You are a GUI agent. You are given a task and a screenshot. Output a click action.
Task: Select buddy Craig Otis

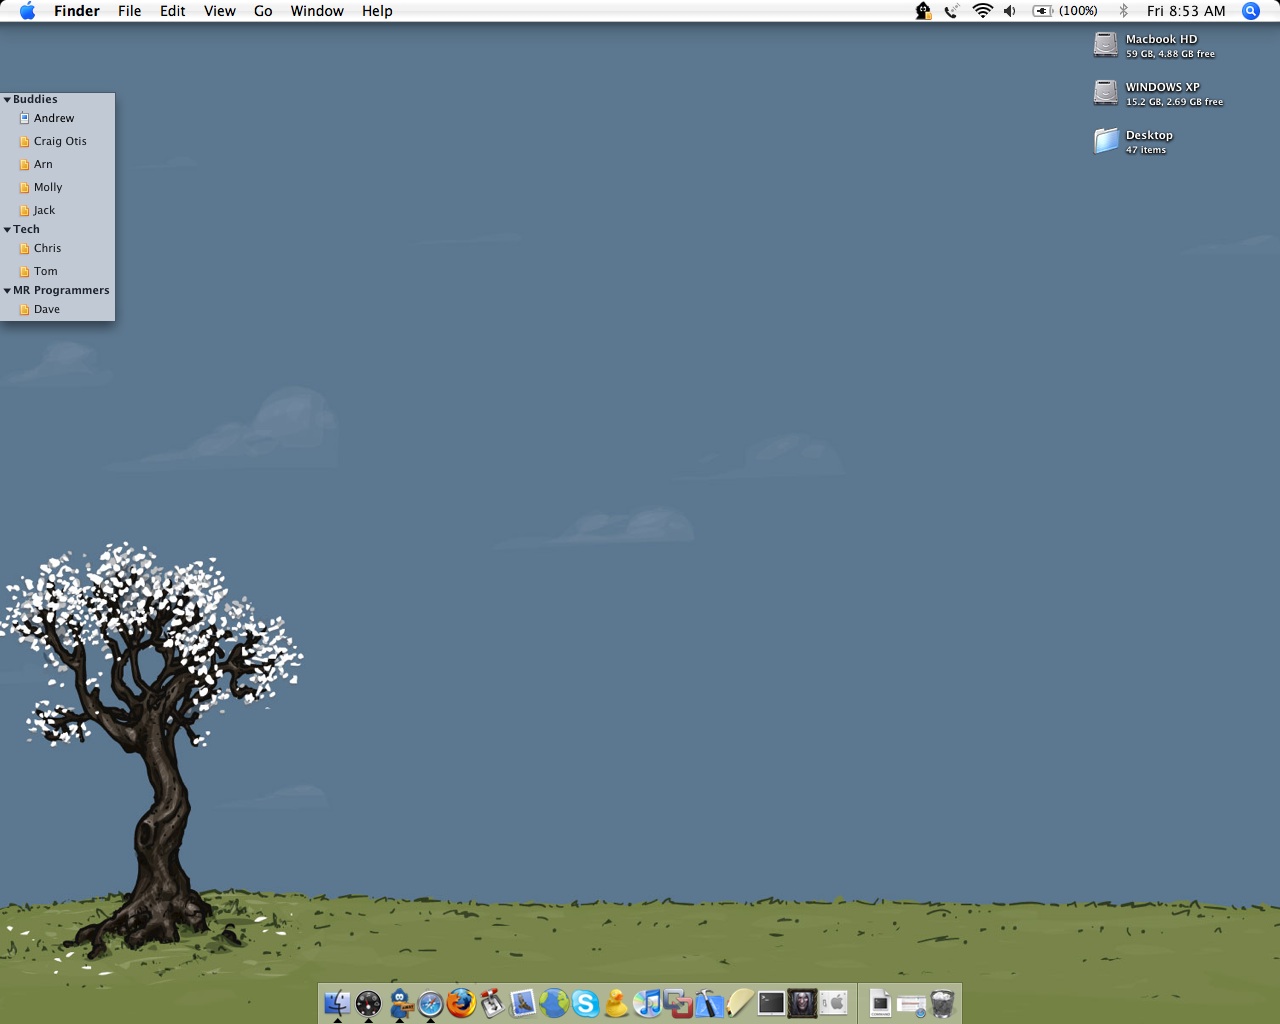coord(57,141)
